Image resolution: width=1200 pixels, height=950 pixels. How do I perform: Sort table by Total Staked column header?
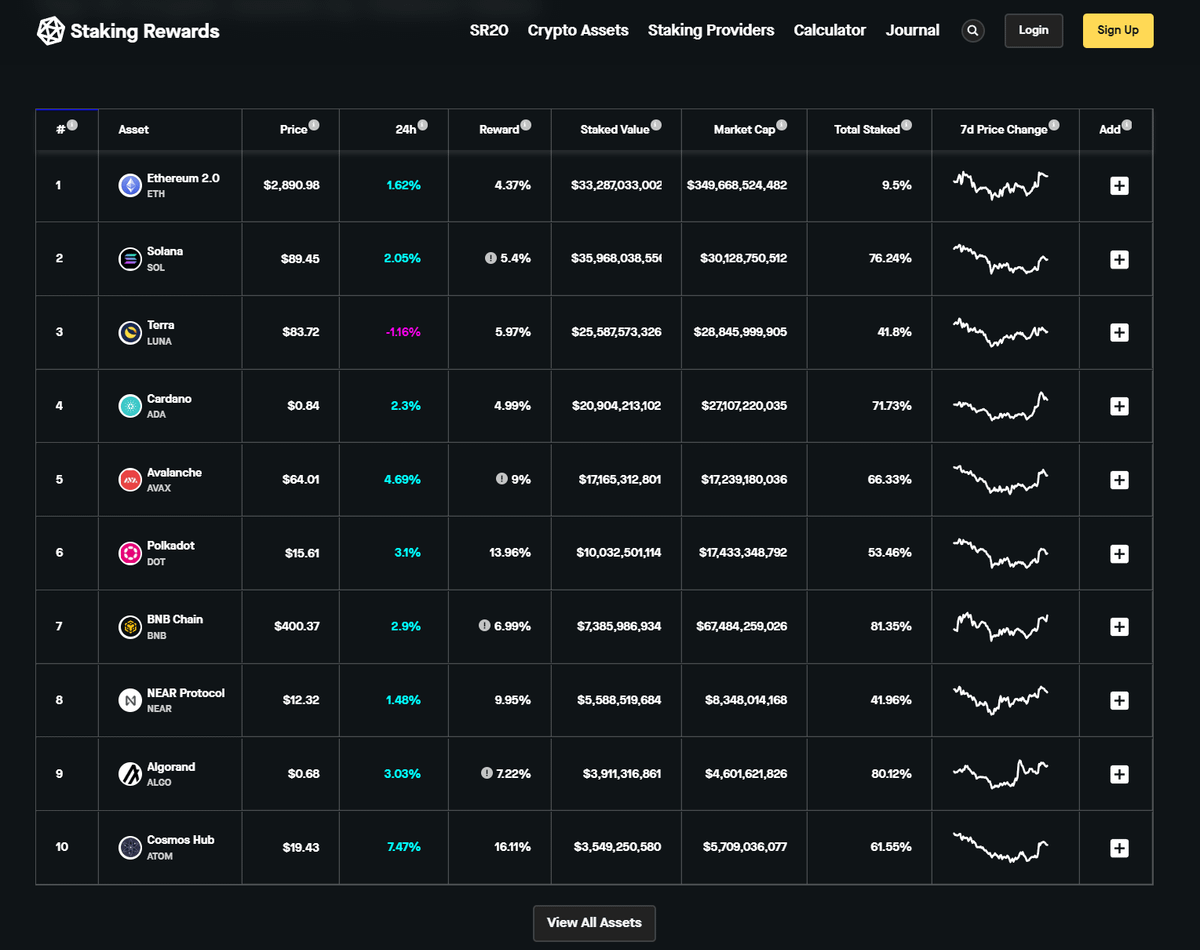coord(867,130)
